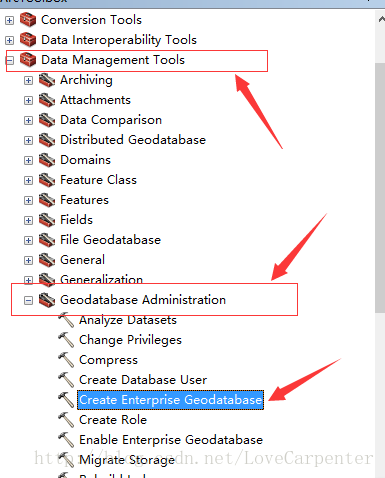Click the Analyze Datasets hammer icon
The height and width of the screenshot is (478, 385).
pyautogui.click(x=66, y=320)
